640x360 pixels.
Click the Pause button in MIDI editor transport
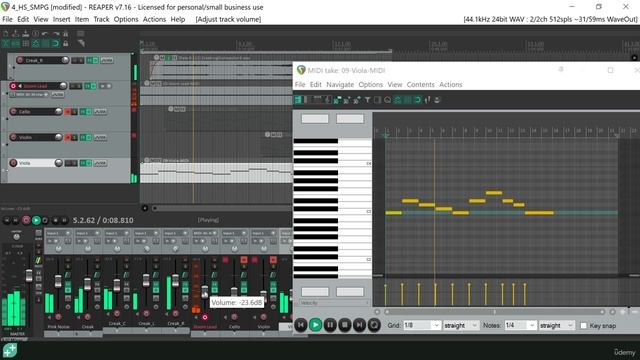point(330,325)
